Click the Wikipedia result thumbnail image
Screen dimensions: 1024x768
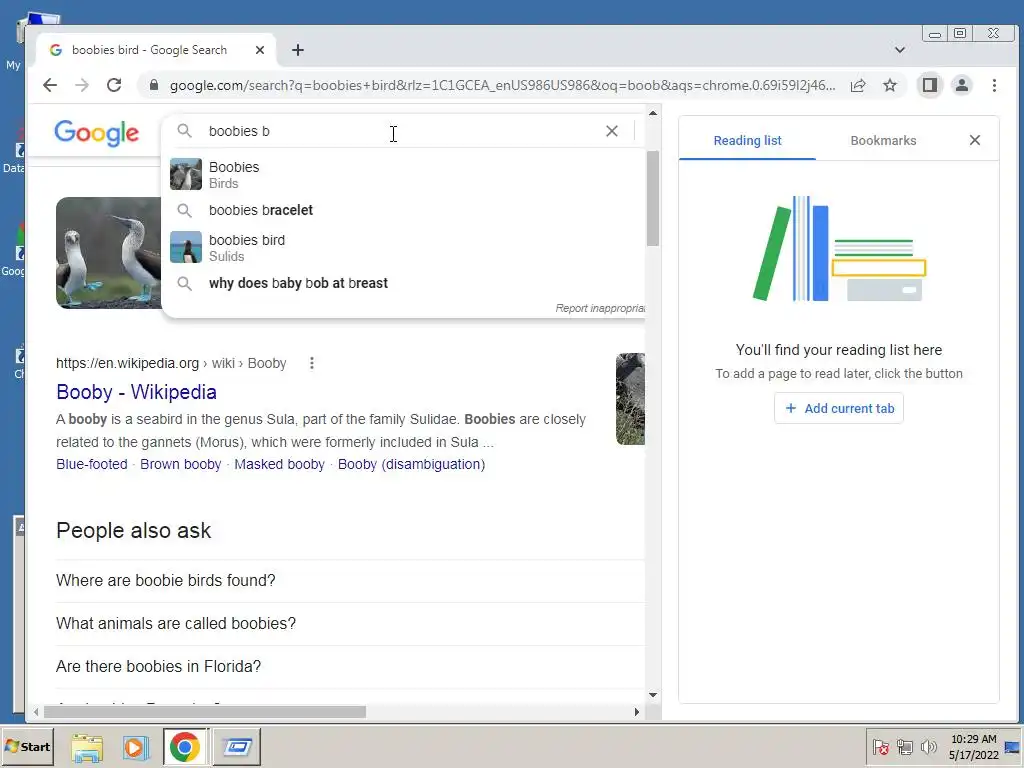(x=630, y=399)
